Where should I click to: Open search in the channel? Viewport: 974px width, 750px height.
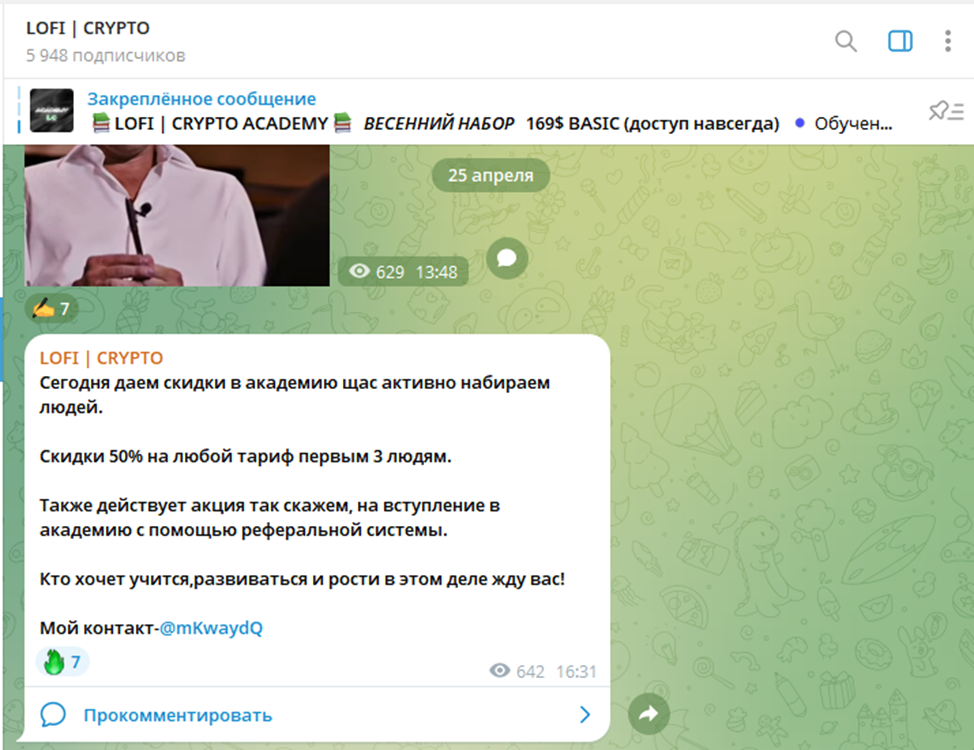pyautogui.click(x=845, y=41)
